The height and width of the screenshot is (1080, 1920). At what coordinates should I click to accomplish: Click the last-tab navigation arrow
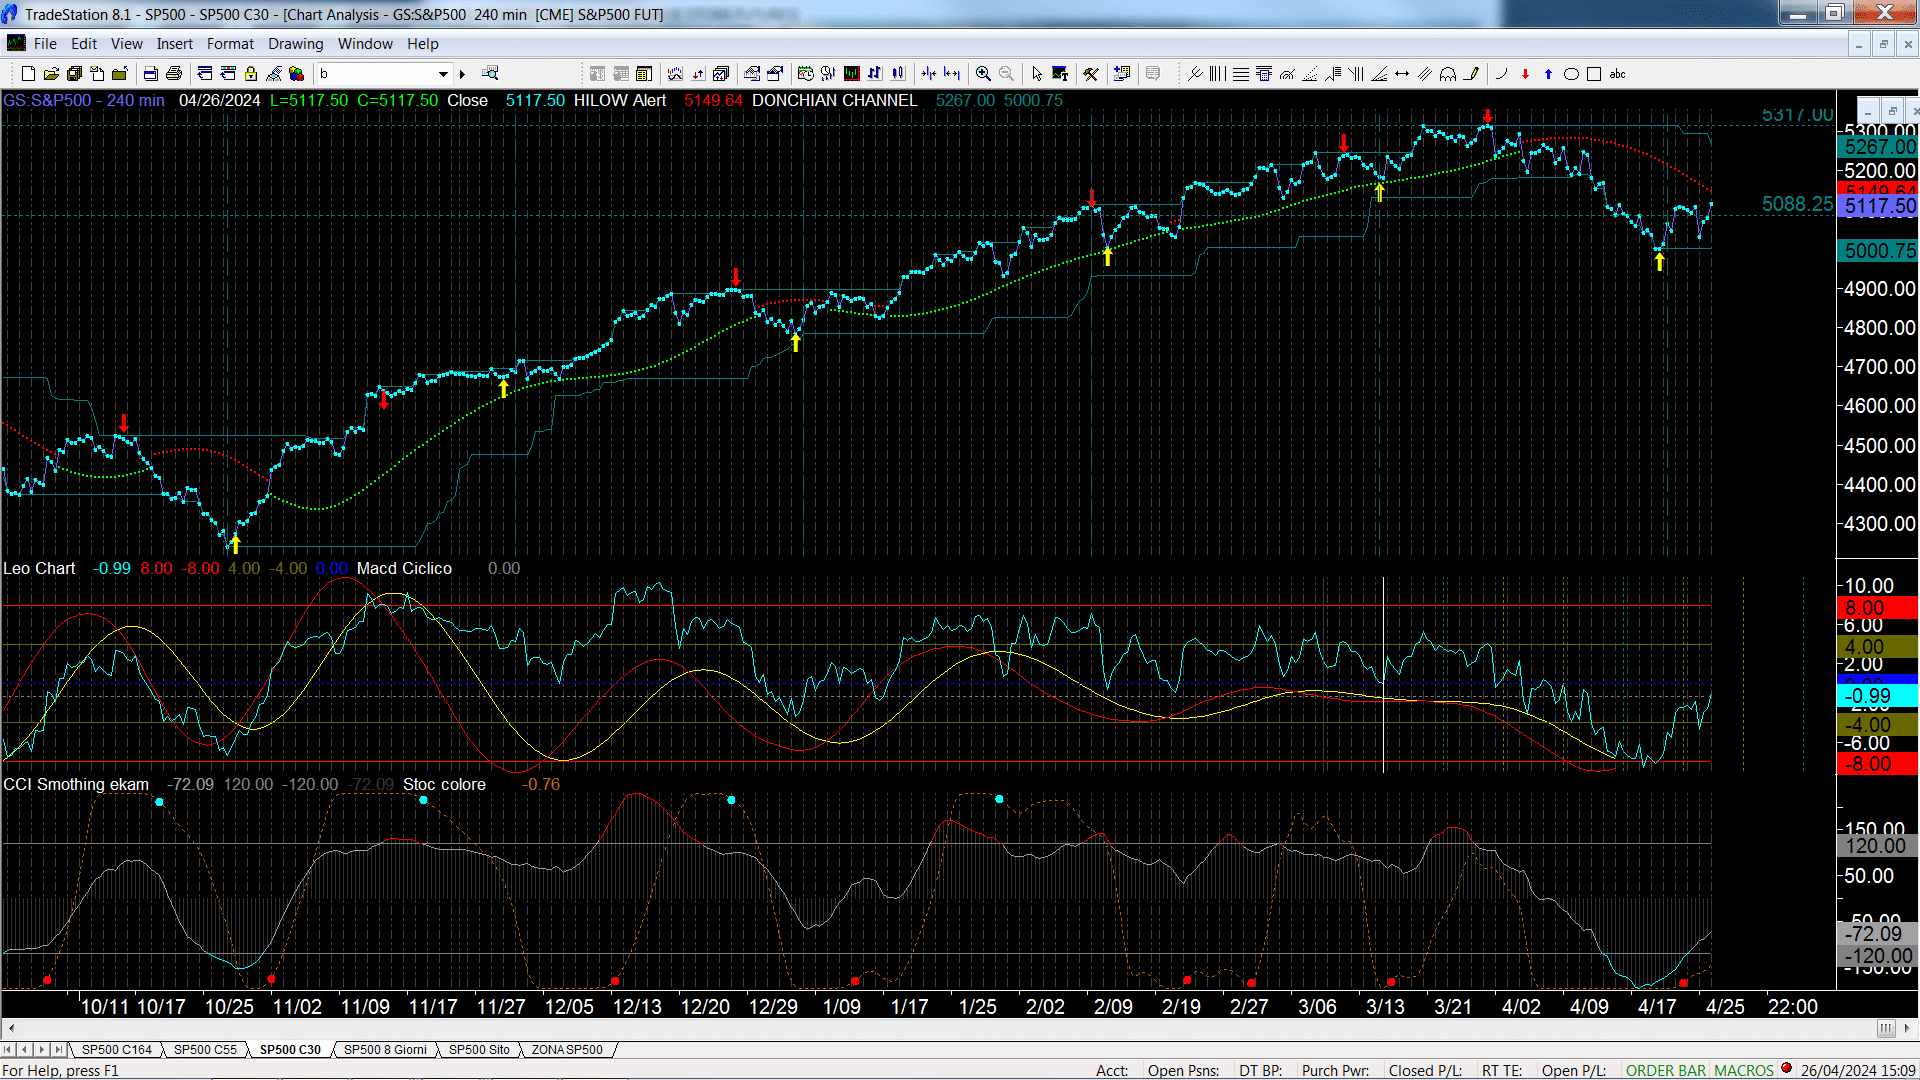pyautogui.click(x=59, y=1050)
